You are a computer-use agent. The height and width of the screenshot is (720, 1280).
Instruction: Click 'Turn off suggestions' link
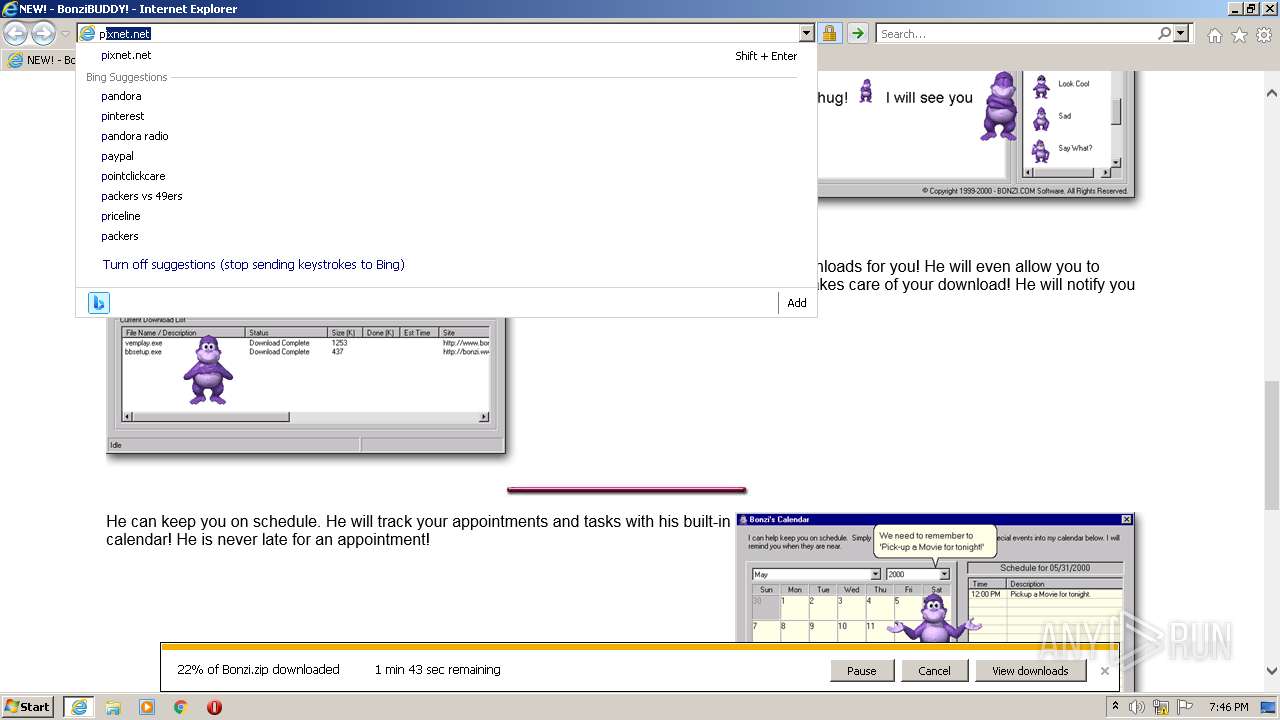[x=253, y=265]
